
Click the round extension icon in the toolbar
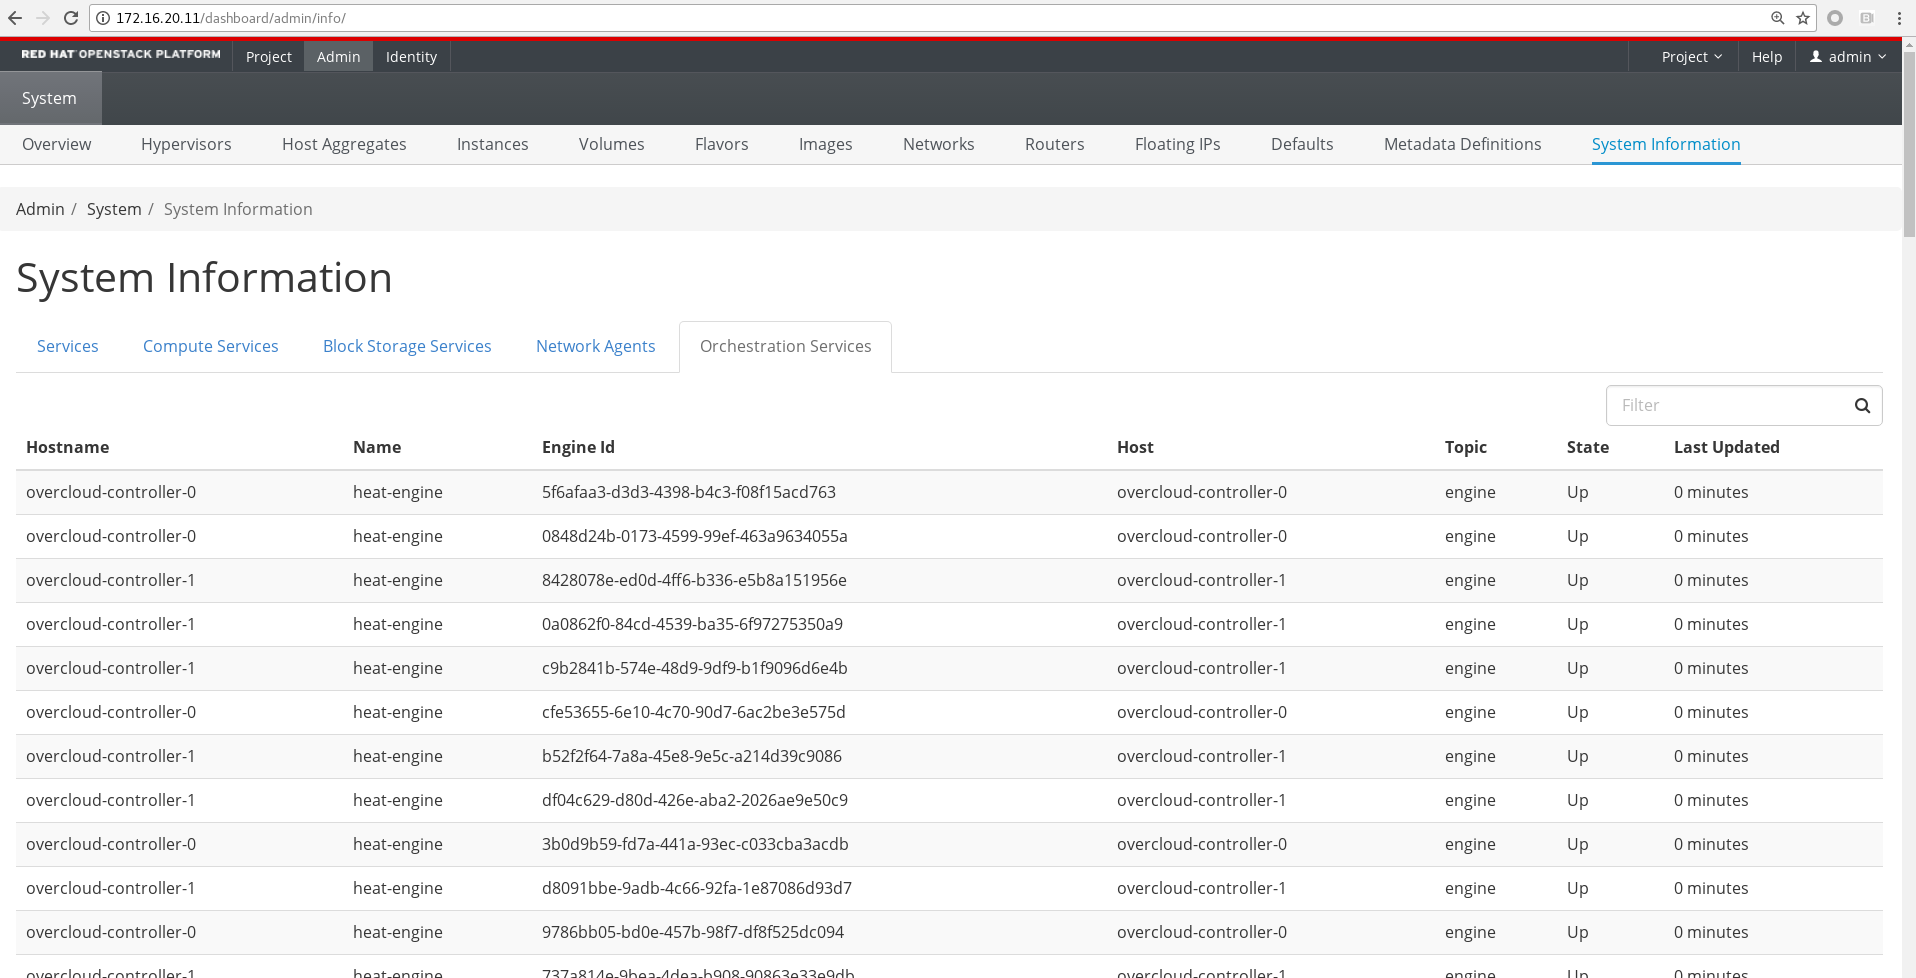1835,18
